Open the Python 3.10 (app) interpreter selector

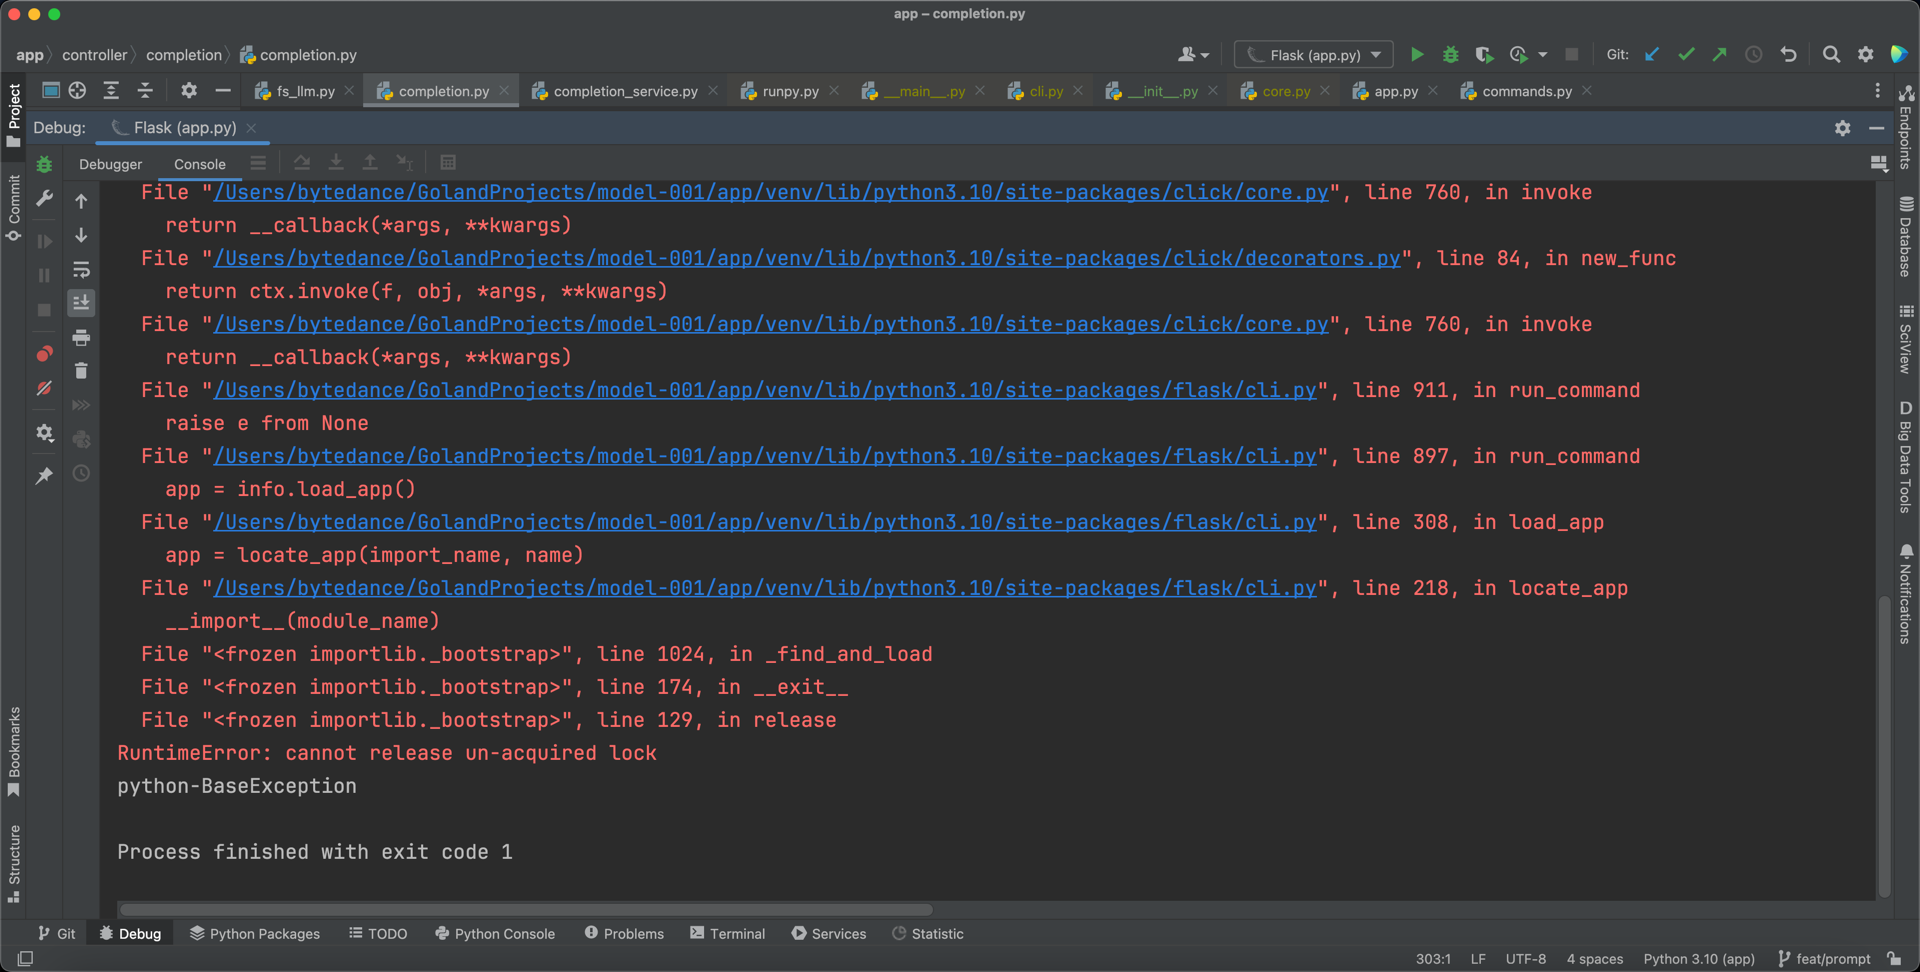1699,959
